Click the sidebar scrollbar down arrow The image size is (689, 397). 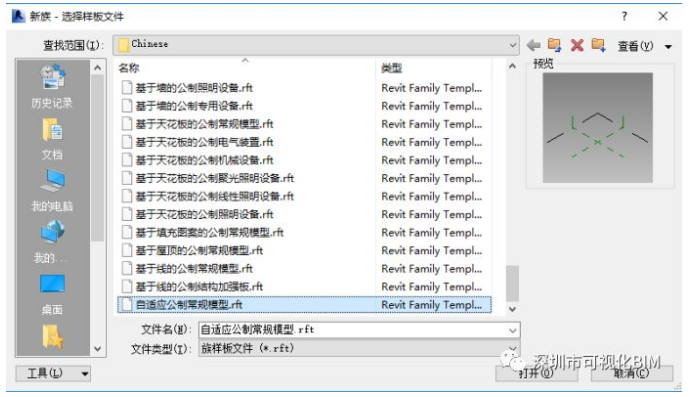click(x=98, y=349)
